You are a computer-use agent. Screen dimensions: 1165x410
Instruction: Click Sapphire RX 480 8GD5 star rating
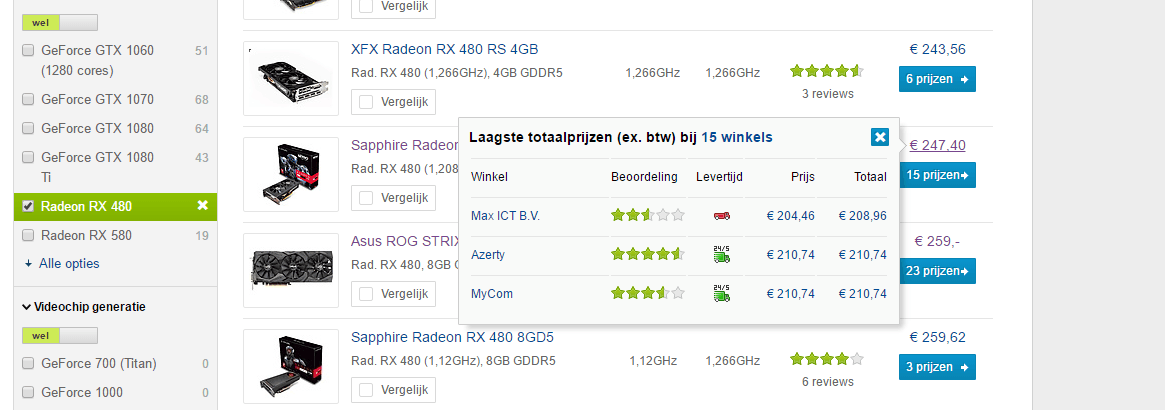[x=826, y=359]
